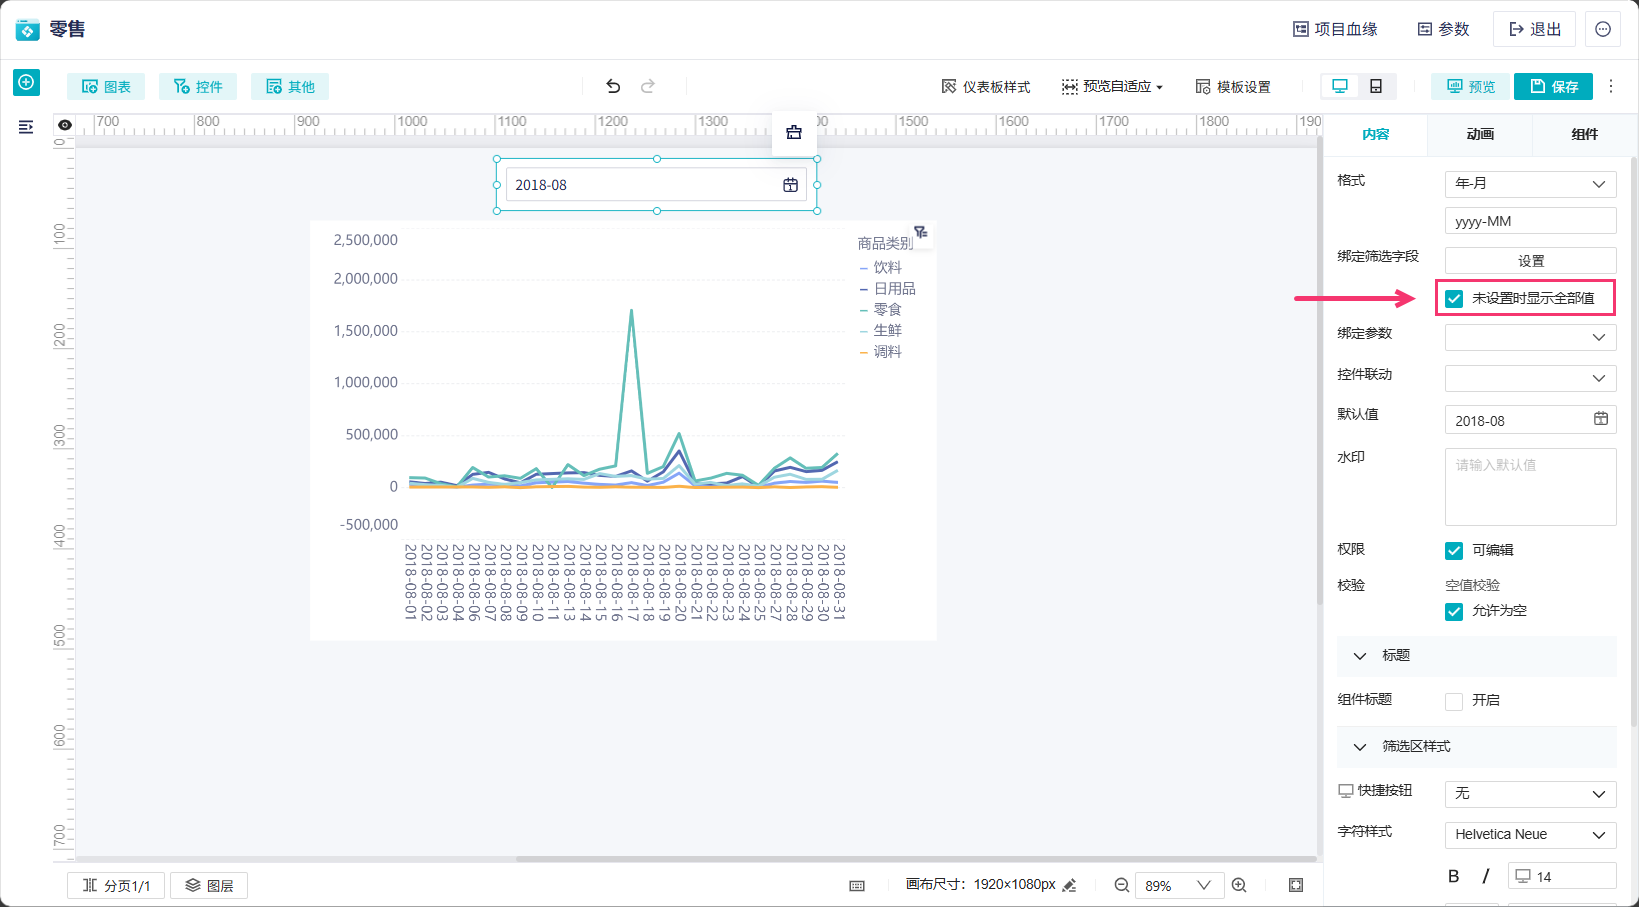Switch to the 内容 tab
1639x907 pixels.
1375,135
